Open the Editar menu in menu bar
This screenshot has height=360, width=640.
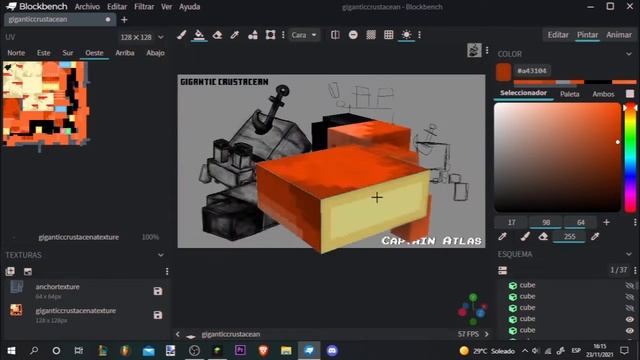(117, 7)
